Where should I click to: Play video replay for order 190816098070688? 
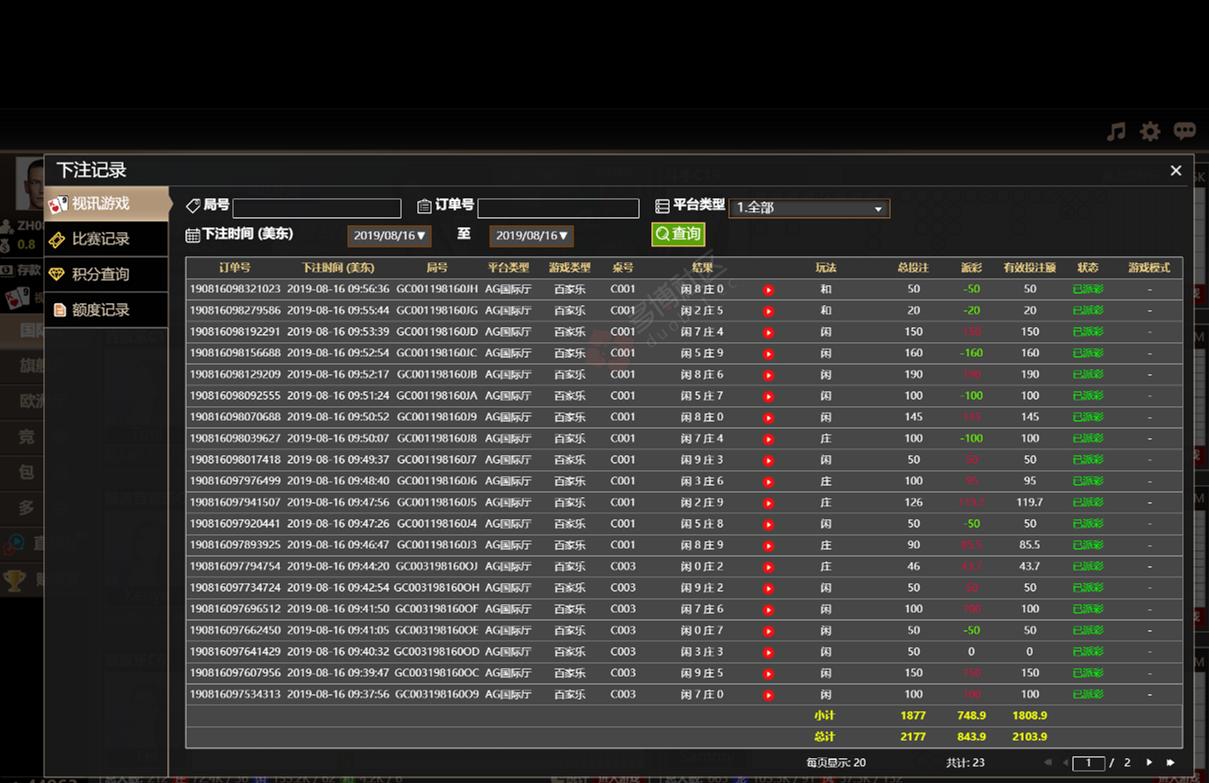tap(768, 418)
